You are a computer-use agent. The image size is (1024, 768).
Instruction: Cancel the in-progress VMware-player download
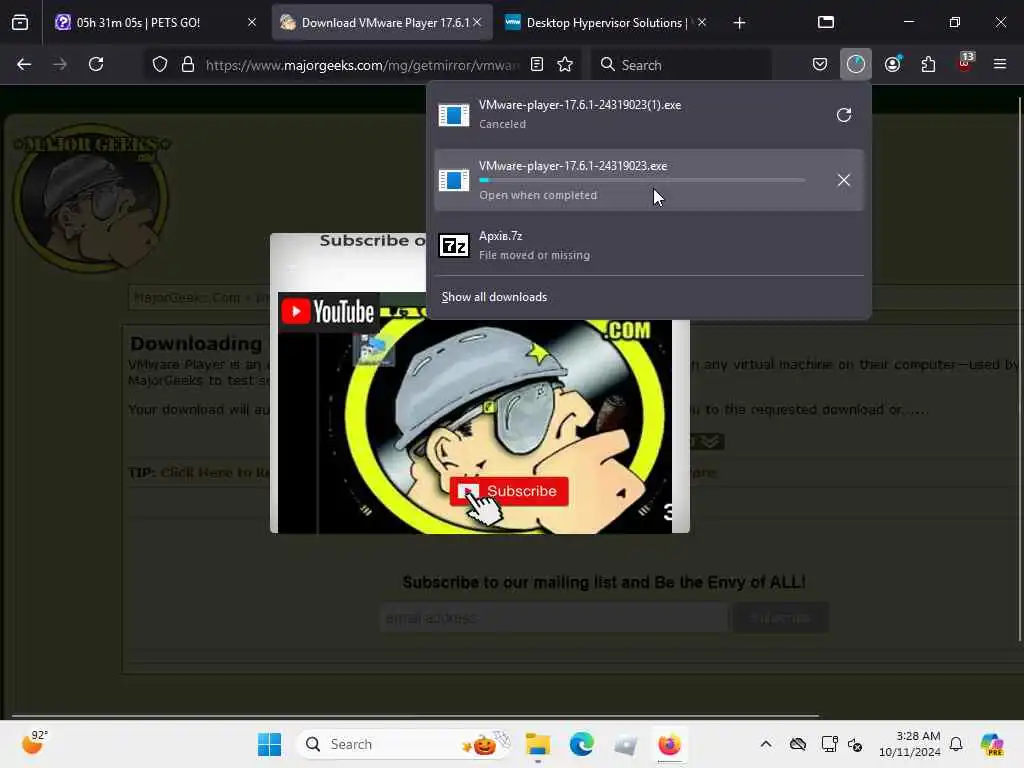[x=844, y=180]
